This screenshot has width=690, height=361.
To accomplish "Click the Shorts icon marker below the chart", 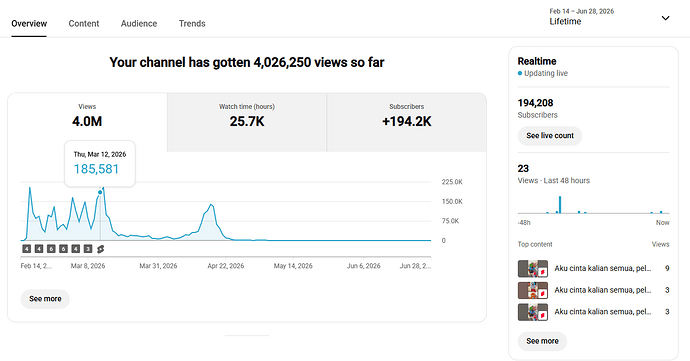I will pyautogui.click(x=100, y=249).
